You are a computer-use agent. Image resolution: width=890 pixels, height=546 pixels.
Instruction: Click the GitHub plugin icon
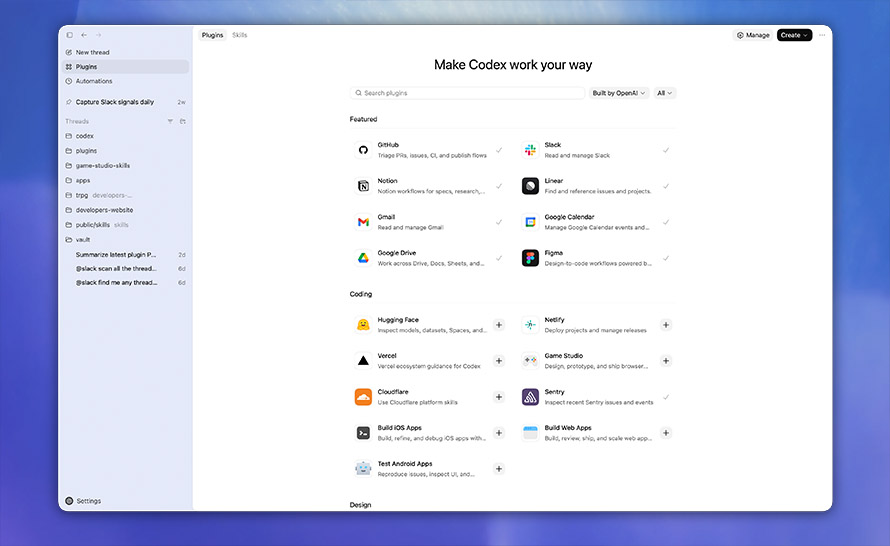point(363,150)
